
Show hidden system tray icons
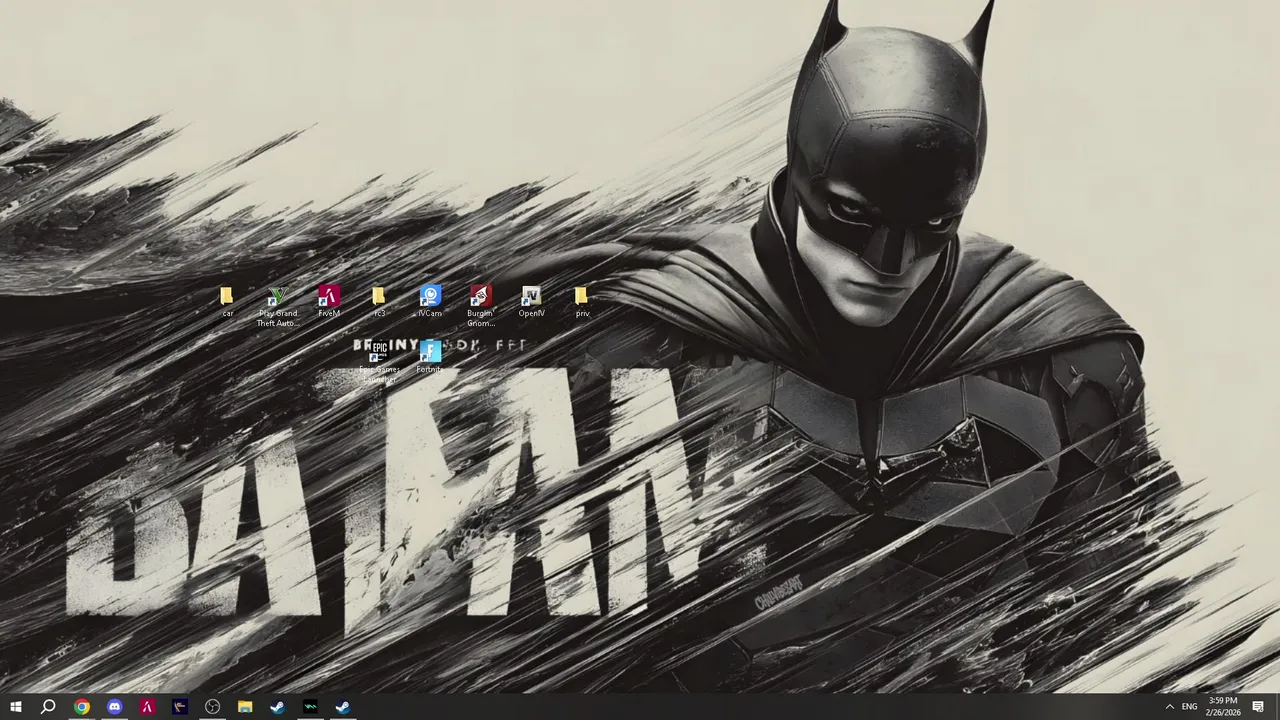1170,707
